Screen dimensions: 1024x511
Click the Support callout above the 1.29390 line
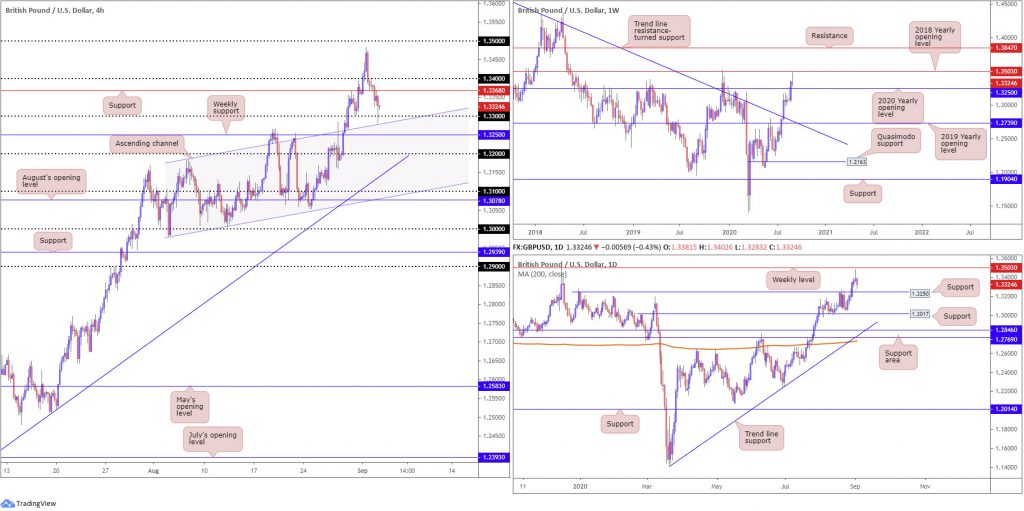pos(54,240)
